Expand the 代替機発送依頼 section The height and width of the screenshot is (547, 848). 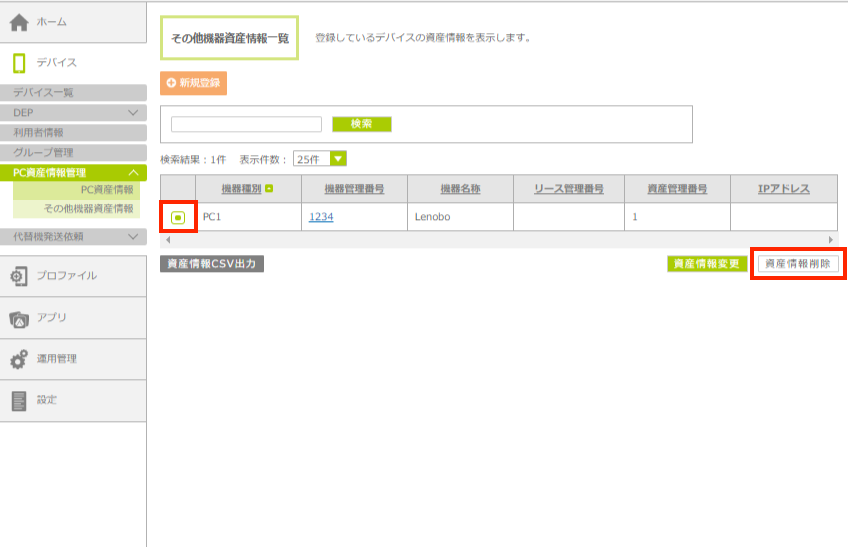133,237
